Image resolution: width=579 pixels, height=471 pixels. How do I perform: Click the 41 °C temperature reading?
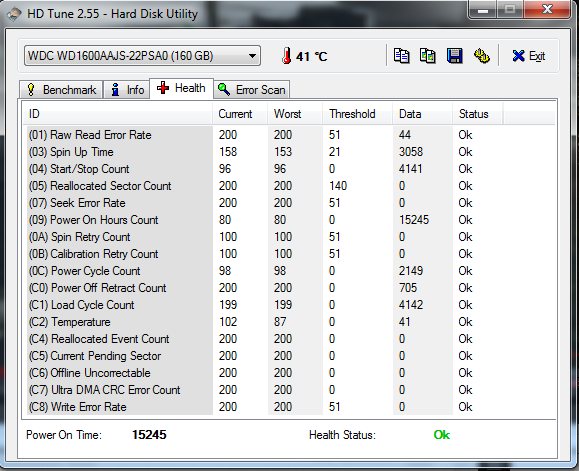311,56
